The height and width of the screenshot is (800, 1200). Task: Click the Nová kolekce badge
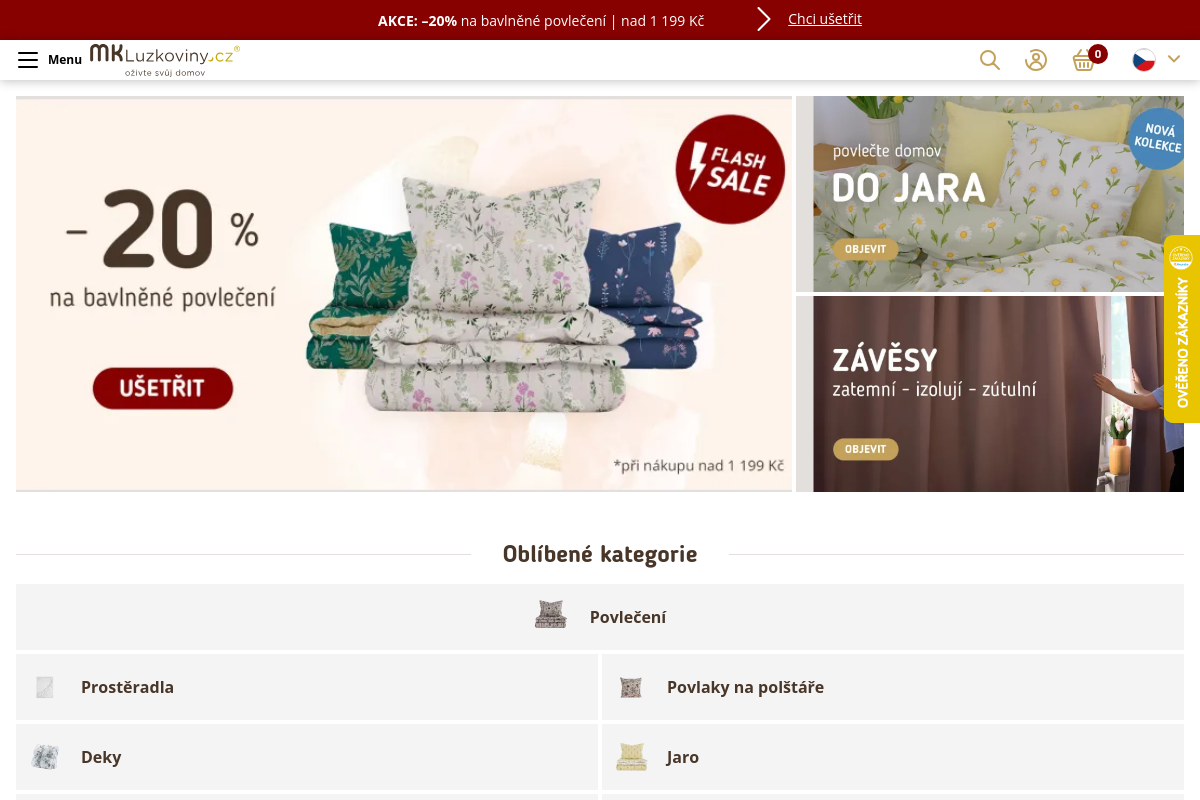pyautogui.click(x=1157, y=138)
